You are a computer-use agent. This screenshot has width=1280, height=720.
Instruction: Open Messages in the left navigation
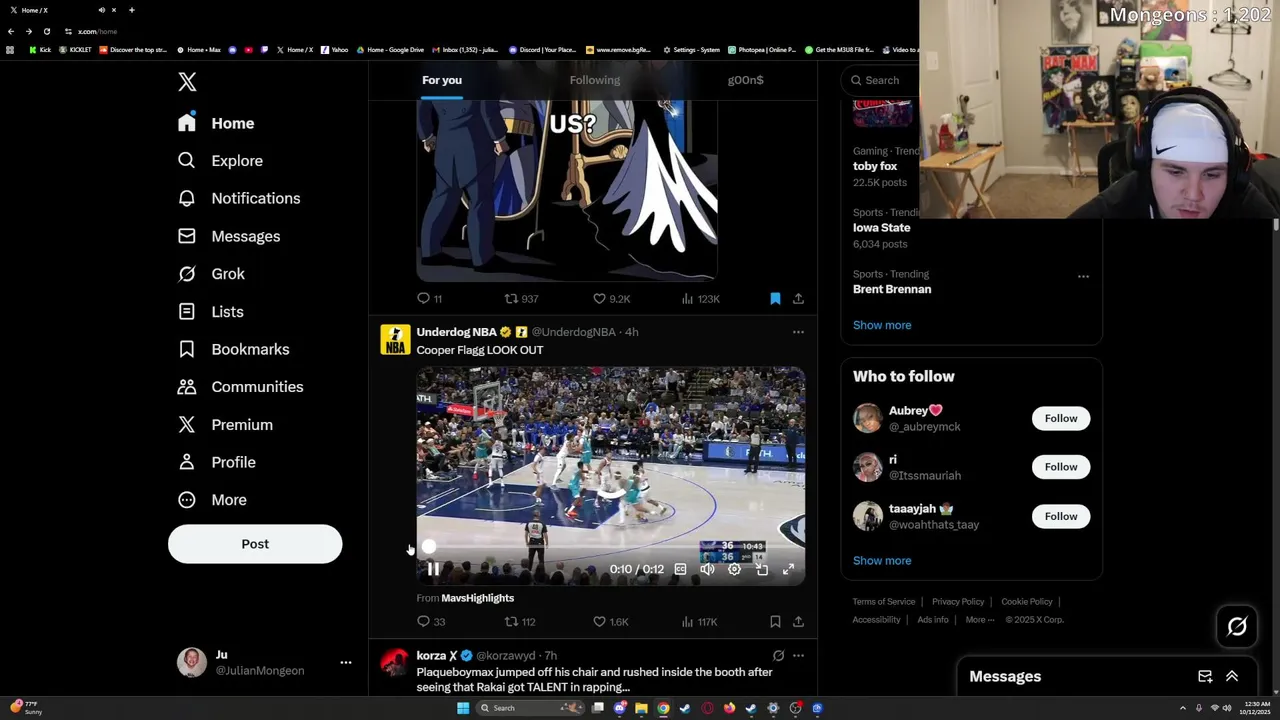[x=229, y=236]
